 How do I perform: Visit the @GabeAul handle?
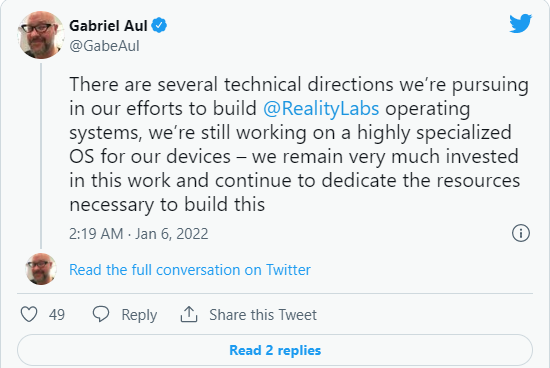104,46
